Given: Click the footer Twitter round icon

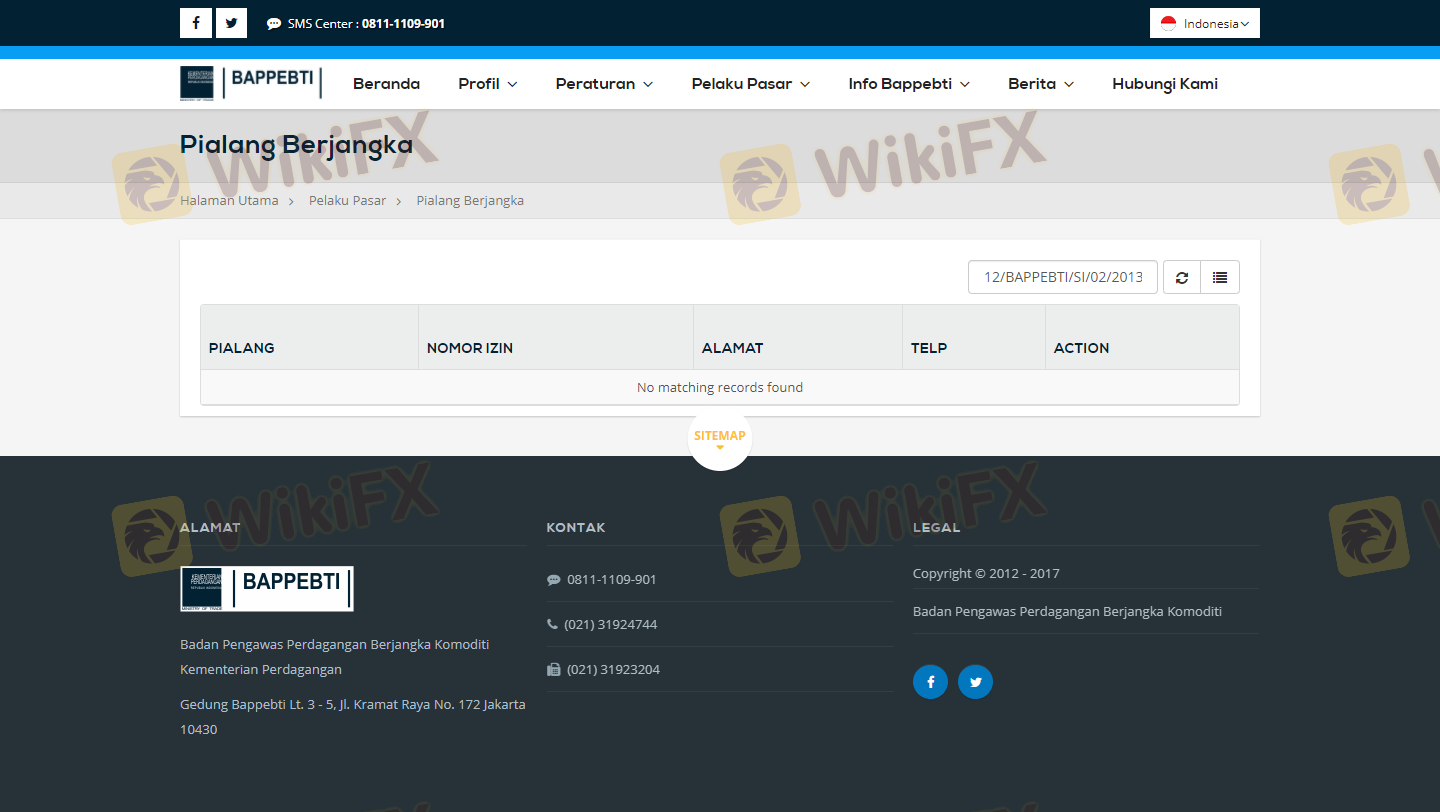Looking at the screenshot, I should coord(975,682).
